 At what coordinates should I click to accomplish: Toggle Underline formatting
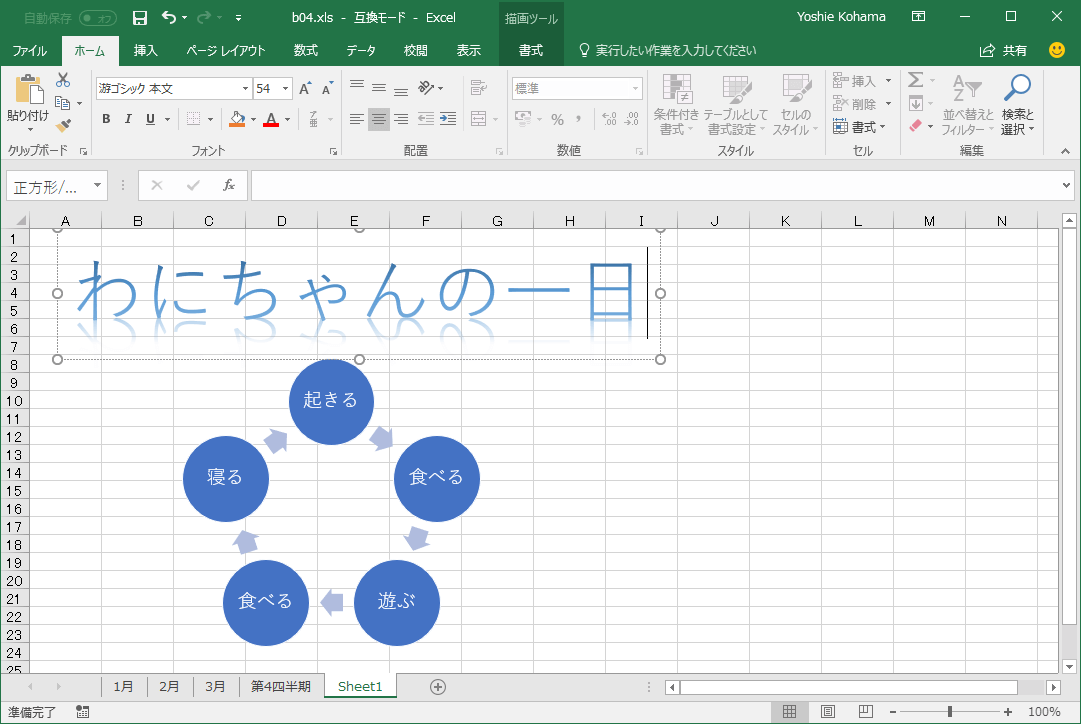tap(150, 119)
